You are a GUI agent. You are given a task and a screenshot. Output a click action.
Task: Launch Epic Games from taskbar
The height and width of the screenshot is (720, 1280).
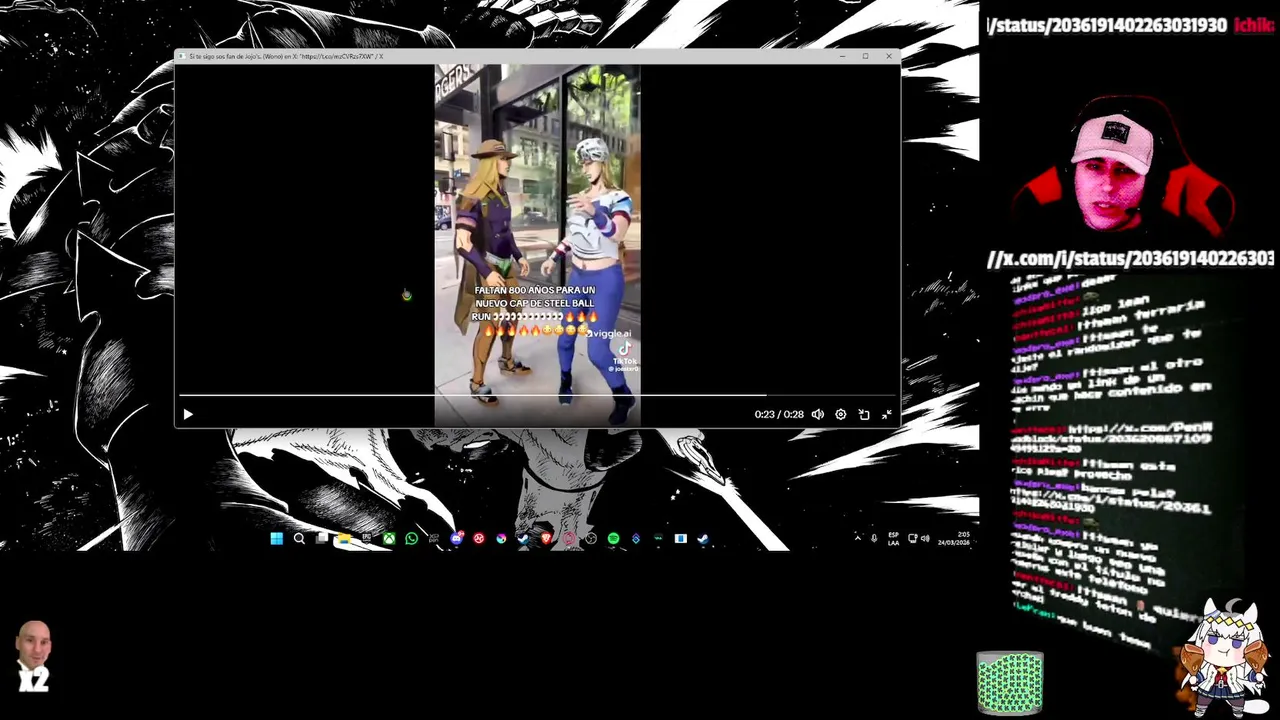pos(367,539)
